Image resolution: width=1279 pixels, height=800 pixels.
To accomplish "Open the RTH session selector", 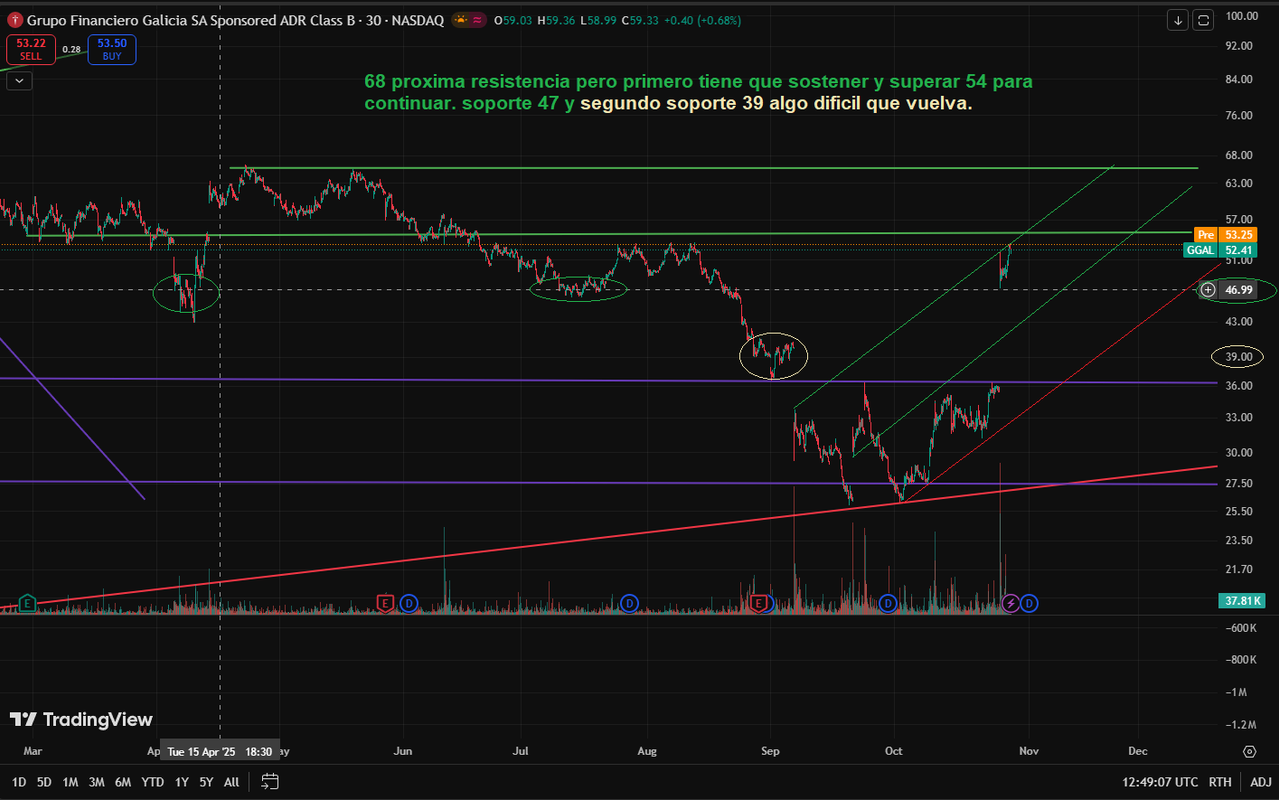I will coord(1220,782).
